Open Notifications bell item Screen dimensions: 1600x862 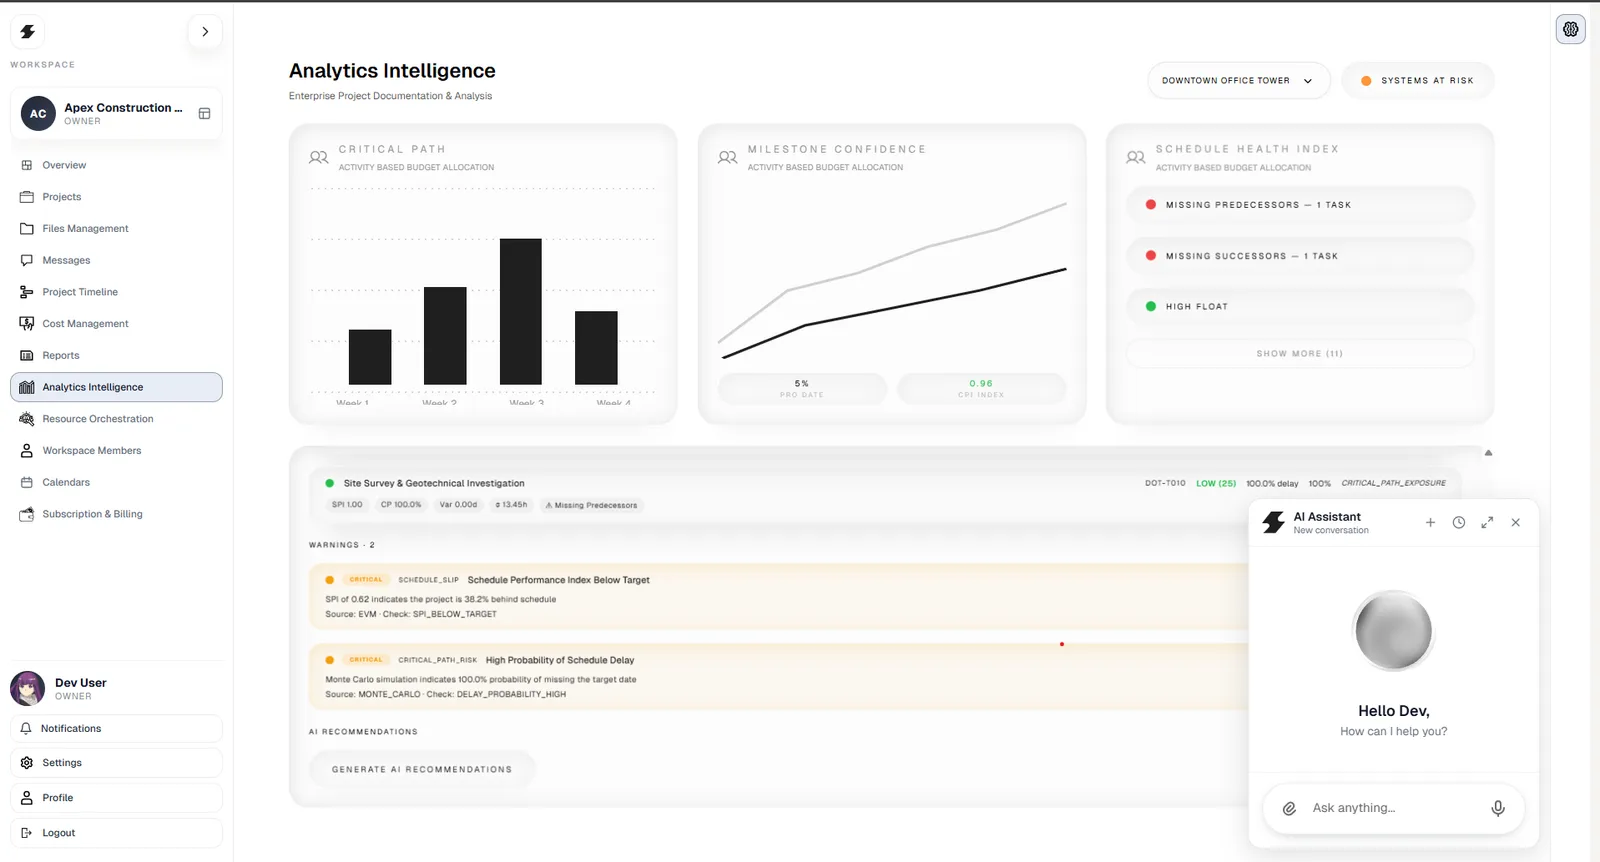pos(116,729)
